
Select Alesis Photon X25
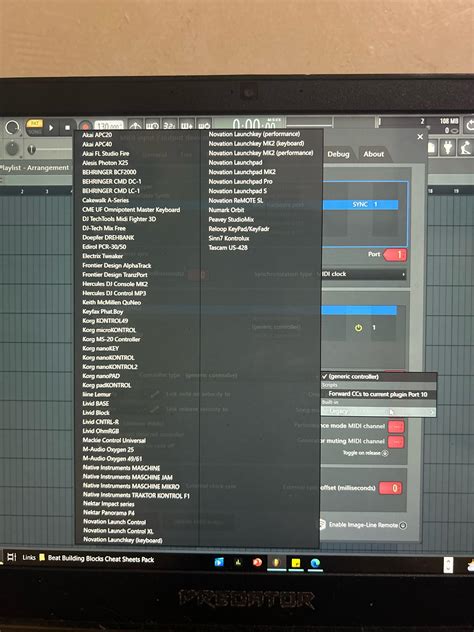coord(105,162)
